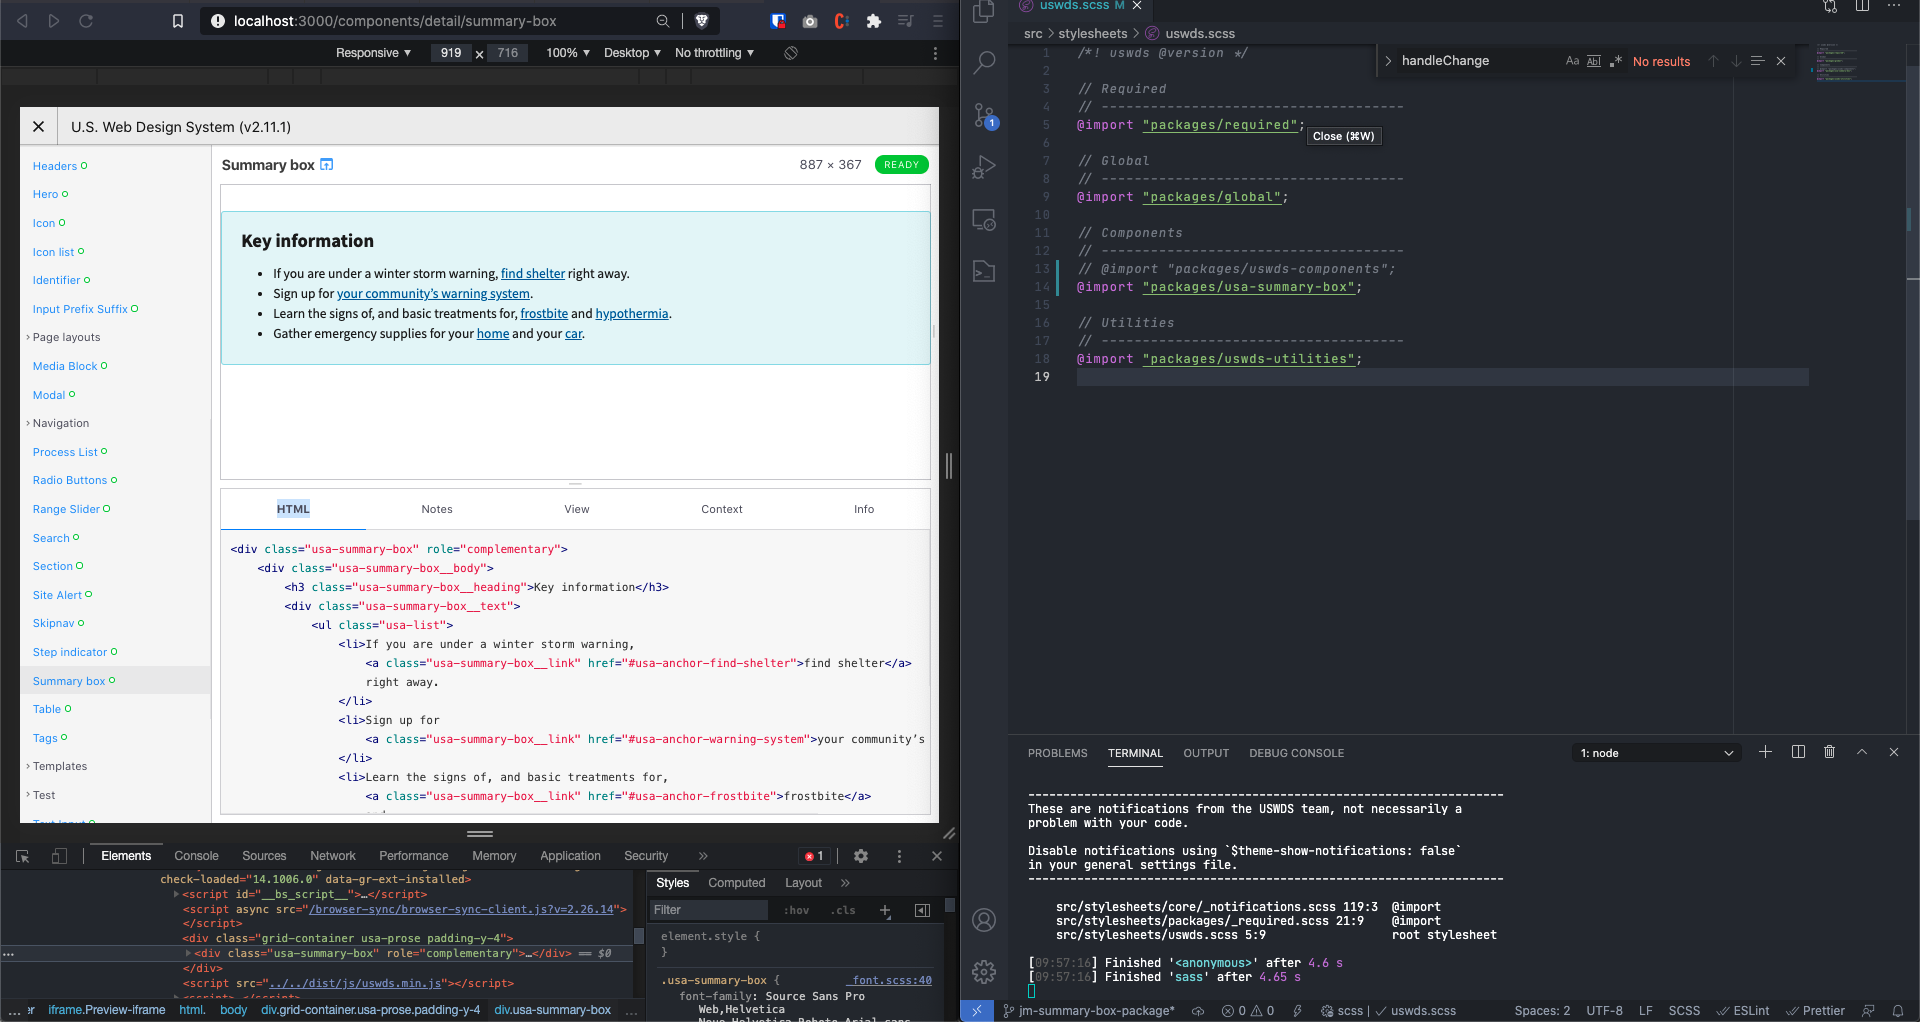Activate the DevTools inspect element picker
The width and height of the screenshot is (1920, 1022).
pos(22,856)
